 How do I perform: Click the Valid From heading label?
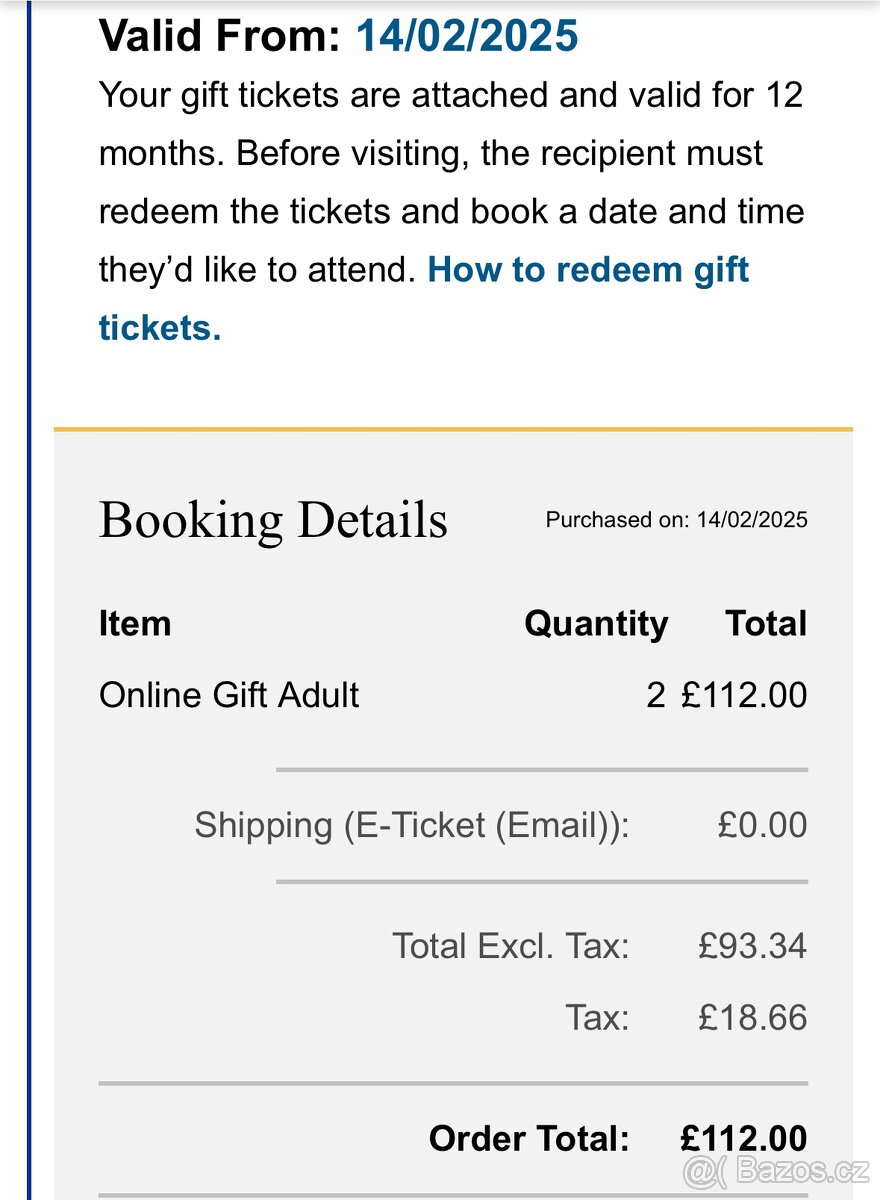220,35
